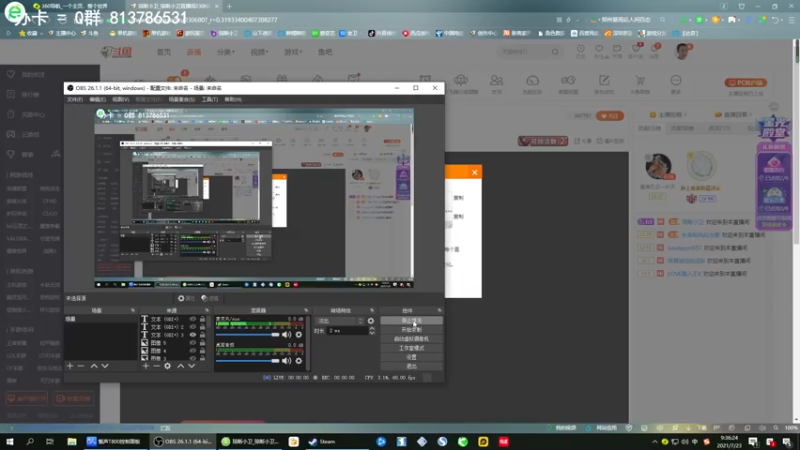This screenshot has height=450, width=800.
Task: Move source up in the sources panel
Action: coord(181,366)
